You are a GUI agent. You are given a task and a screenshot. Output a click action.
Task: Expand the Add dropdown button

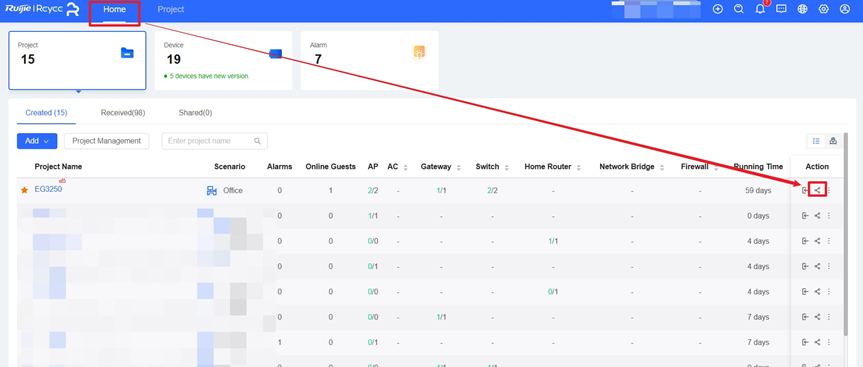[37, 141]
